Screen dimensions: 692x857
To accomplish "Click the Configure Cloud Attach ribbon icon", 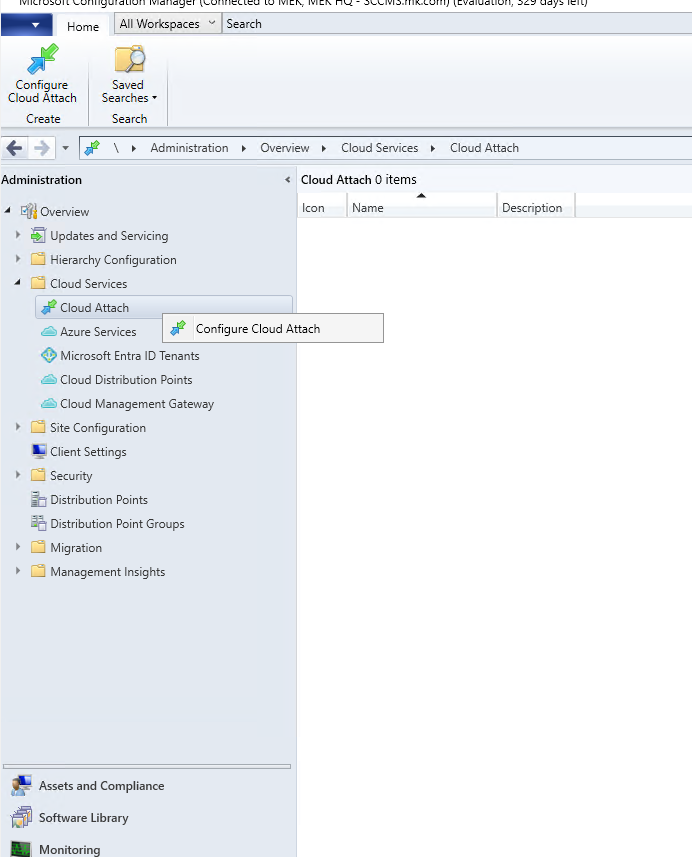I will [x=42, y=61].
